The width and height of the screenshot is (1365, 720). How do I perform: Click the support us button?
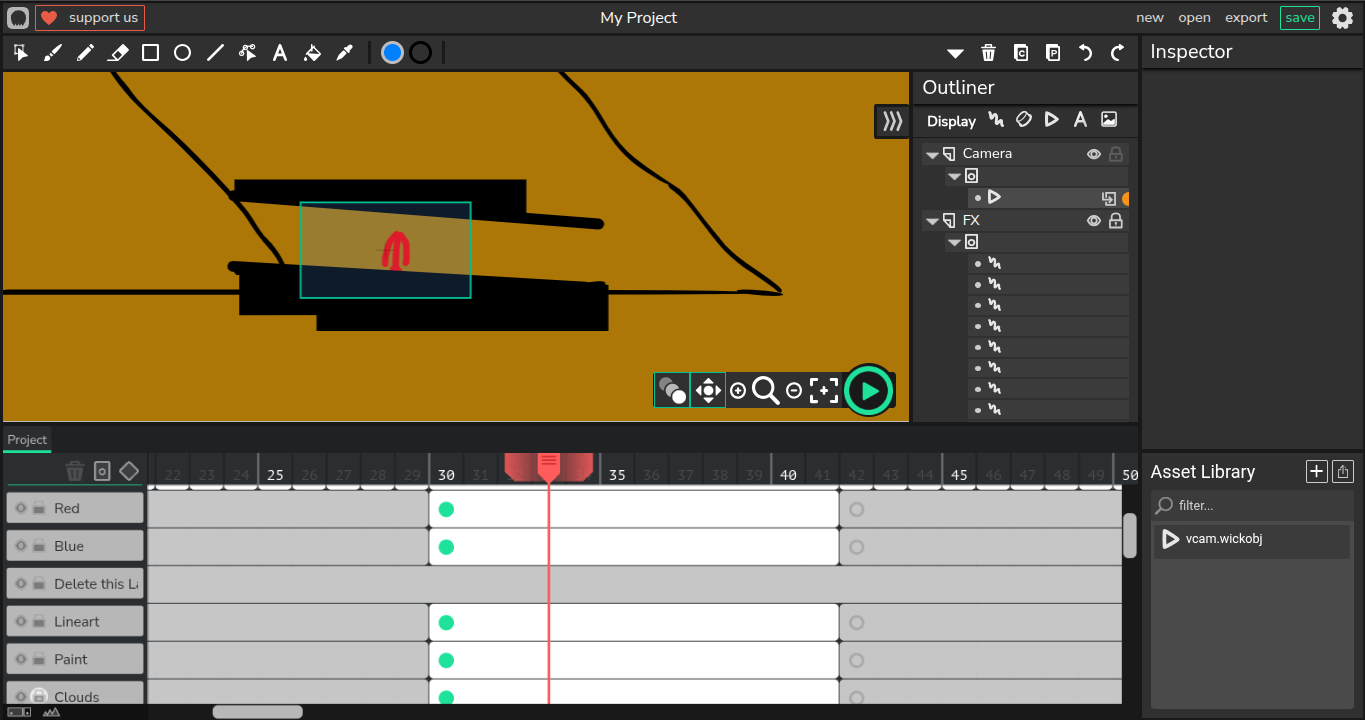tap(90, 18)
